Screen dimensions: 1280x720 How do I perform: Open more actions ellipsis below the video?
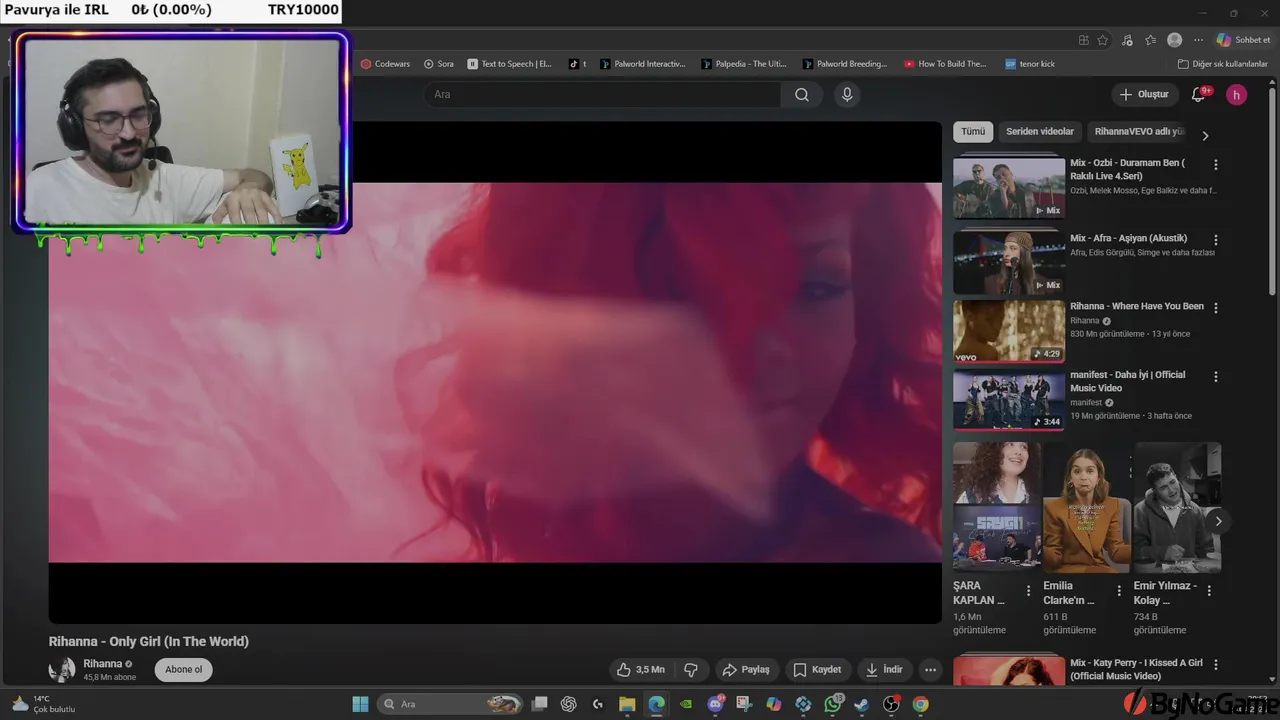click(930, 669)
